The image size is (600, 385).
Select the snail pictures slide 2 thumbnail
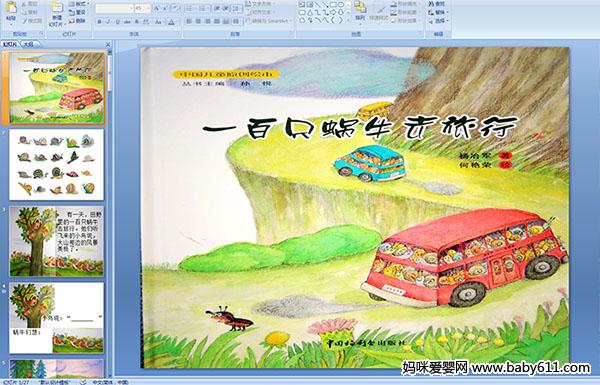tap(56, 165)
